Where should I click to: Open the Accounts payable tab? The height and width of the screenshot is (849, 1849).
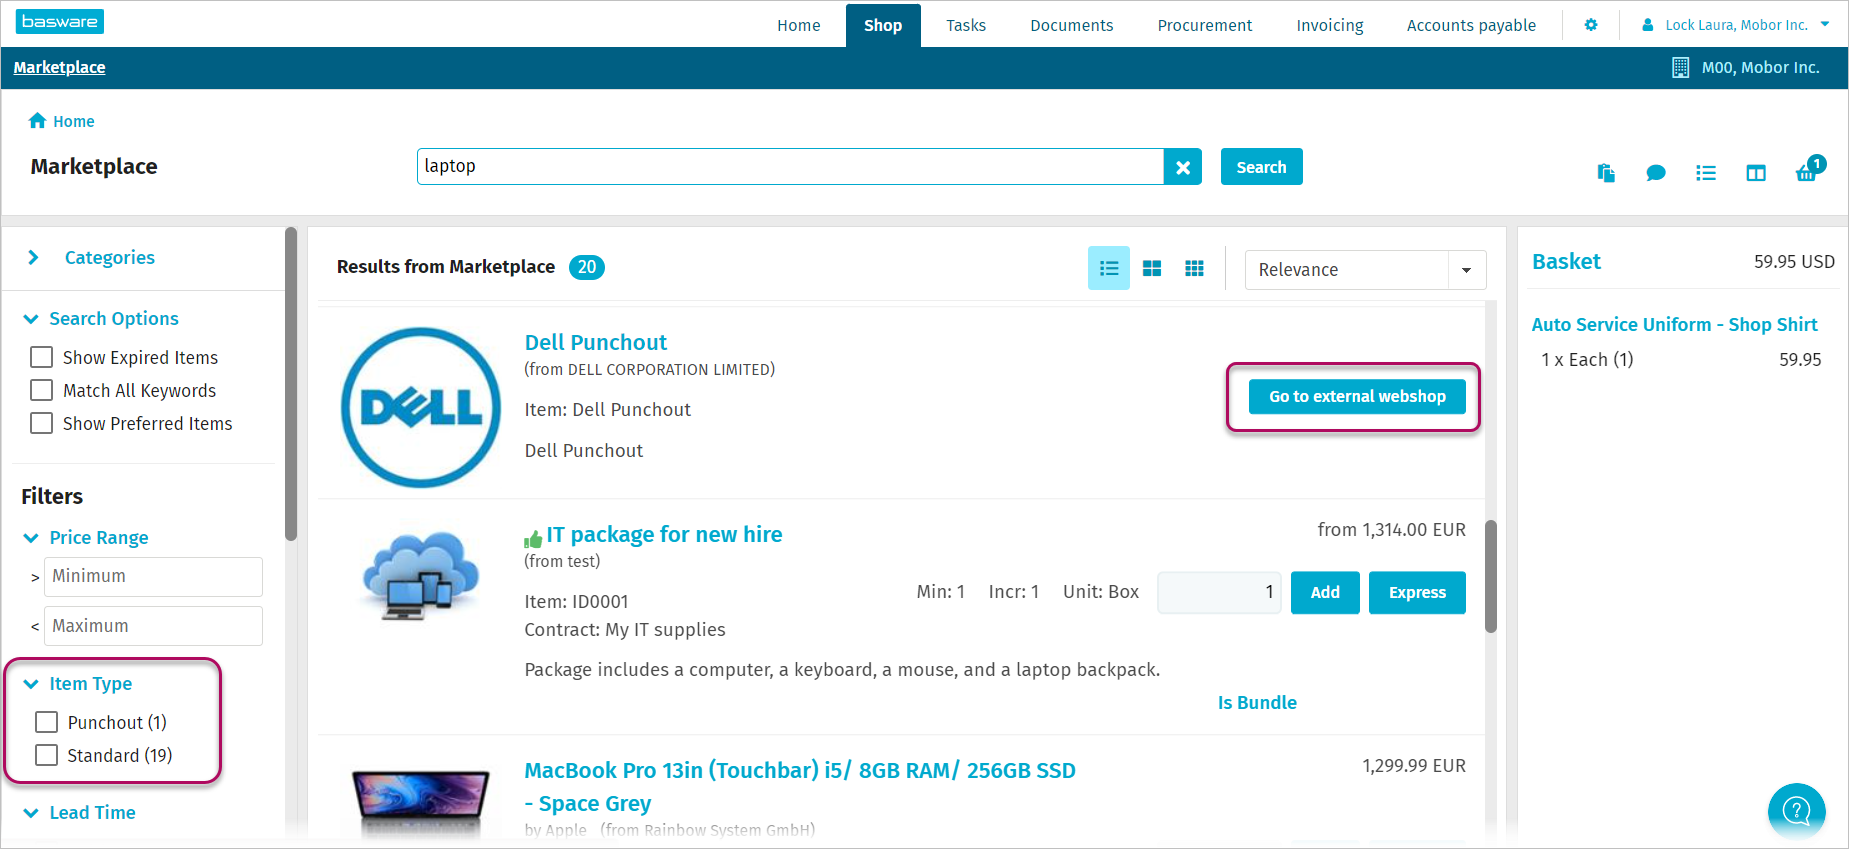point(1471,26)
